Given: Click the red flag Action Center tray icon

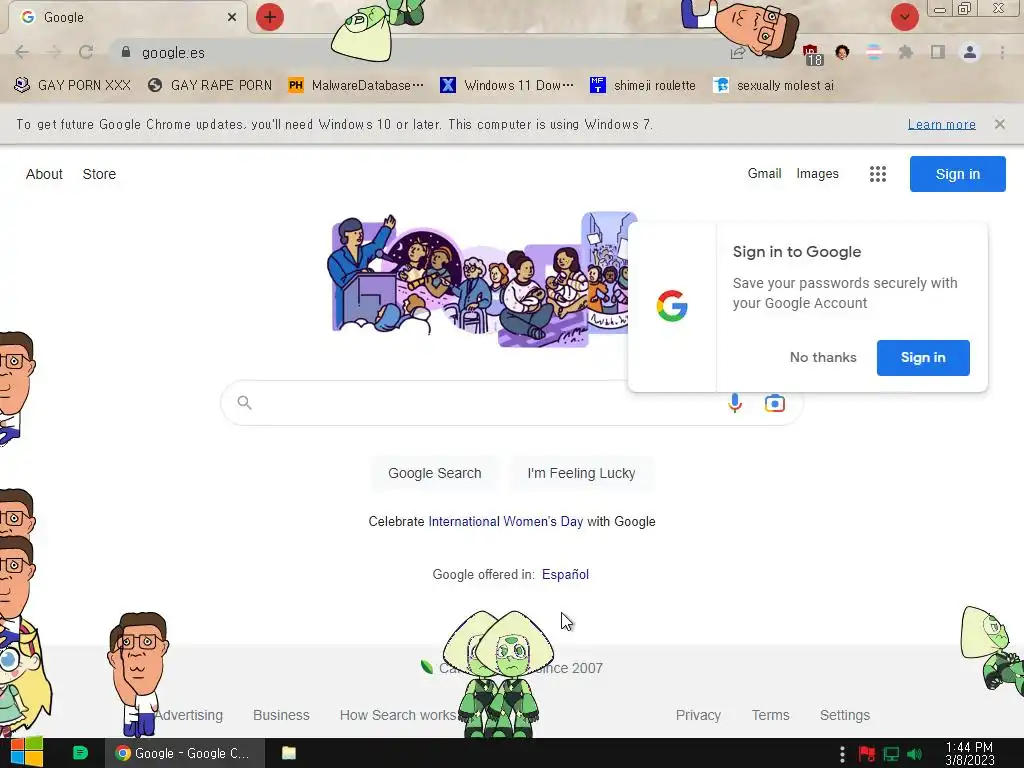Looking at the screenshot, I should point(867,754).
